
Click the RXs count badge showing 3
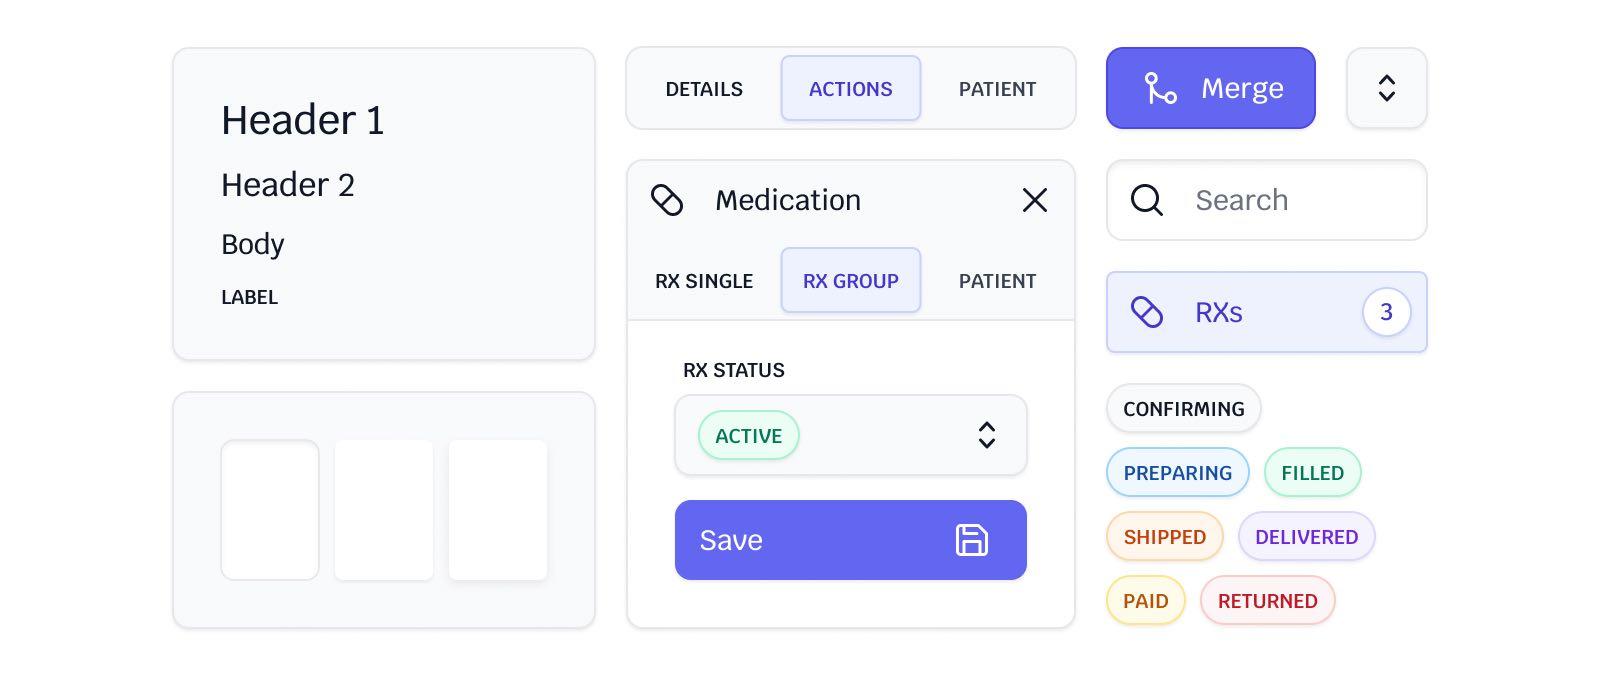coord(1386,312)
